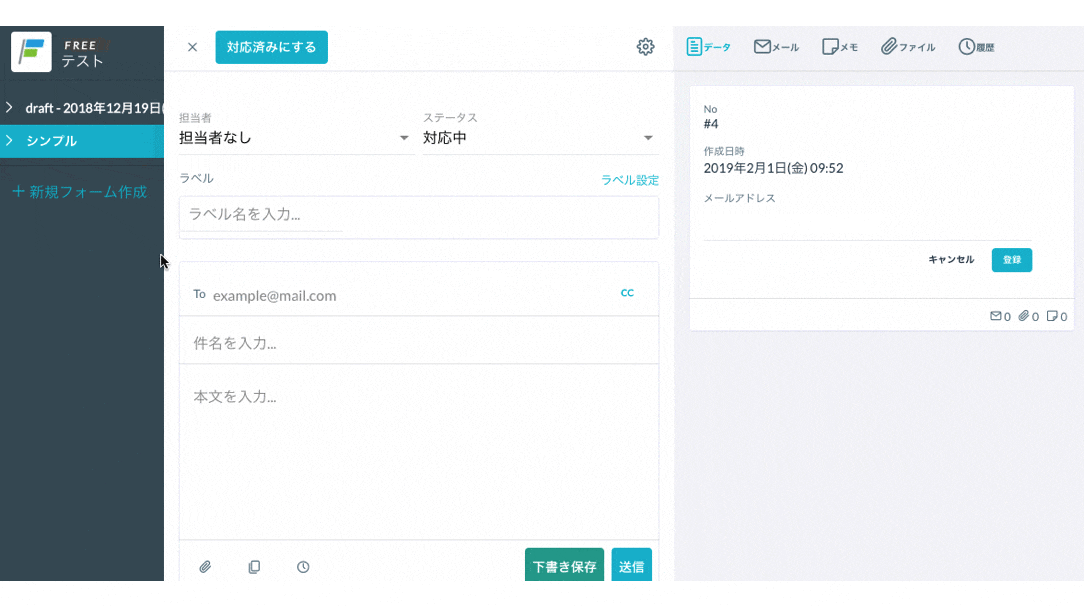The width and height of the screenshot is (1084, 606).
Task: Click the mail count icon in data card
Action: click(x=995, y=316)
